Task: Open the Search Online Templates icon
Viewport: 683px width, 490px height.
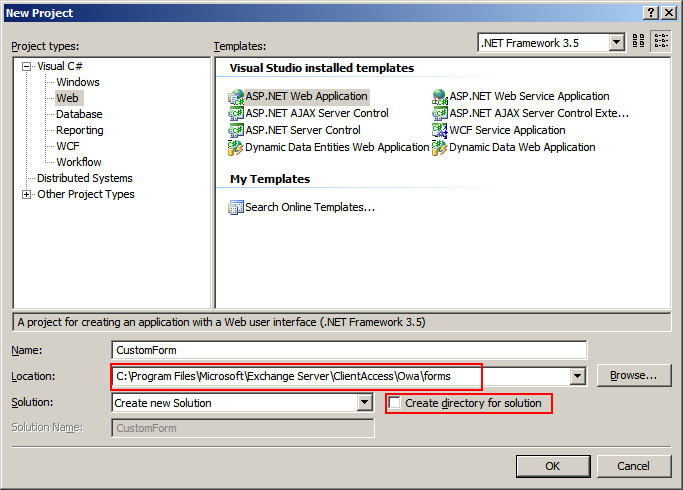Action: pos(236,207)
